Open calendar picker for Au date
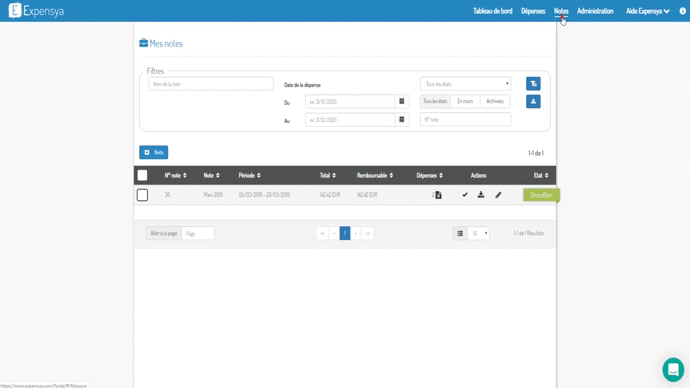Image resolution: width=690 pixels, height=388 pixels. pos(402,120)
